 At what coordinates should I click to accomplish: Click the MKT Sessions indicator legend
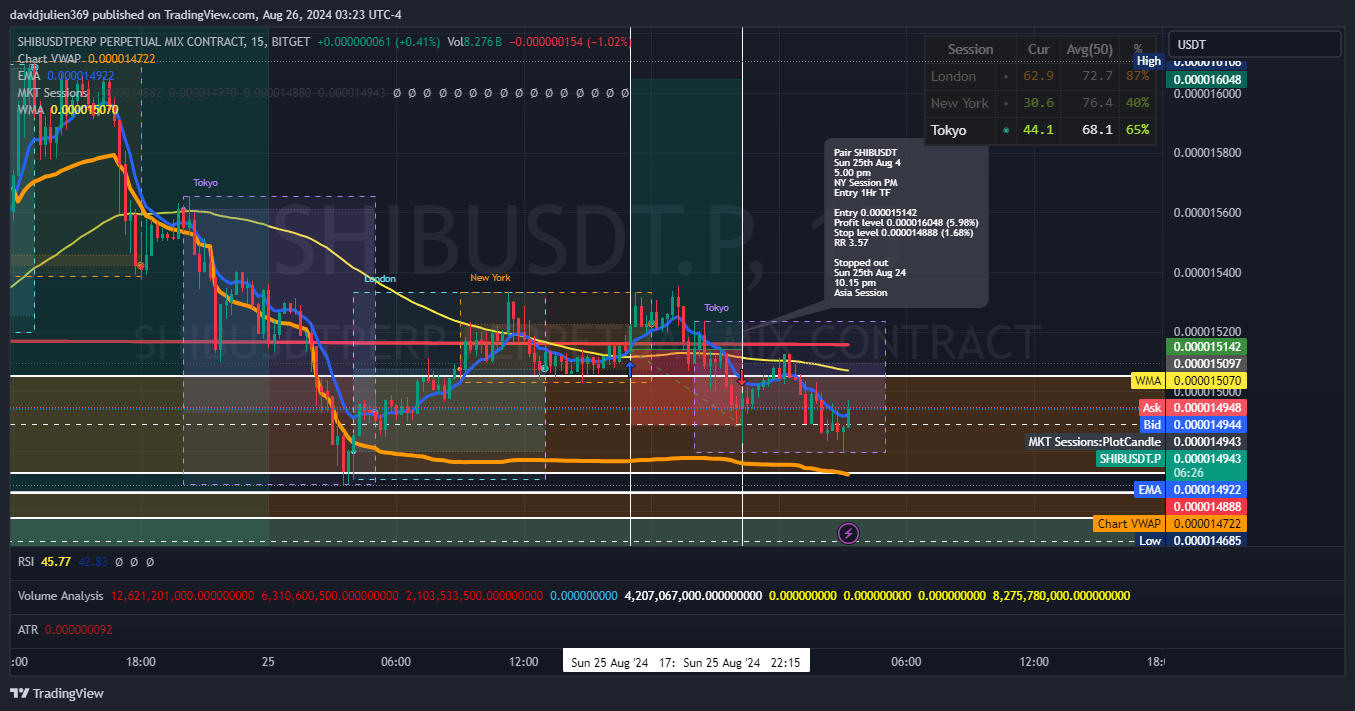[x=52, y=92]
